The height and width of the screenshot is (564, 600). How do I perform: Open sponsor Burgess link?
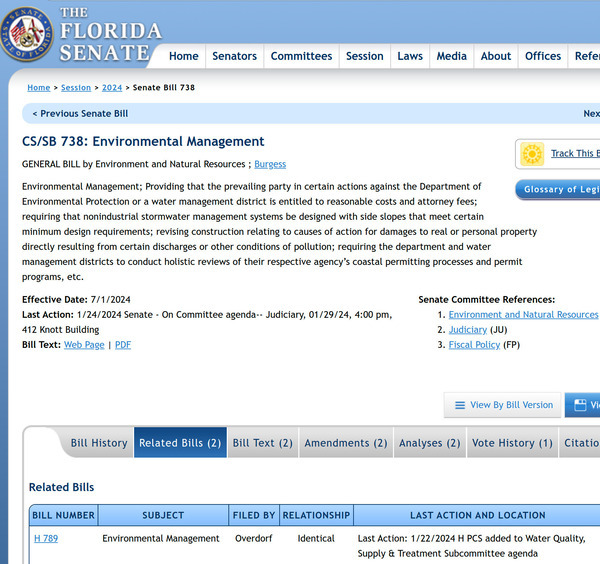270,164
